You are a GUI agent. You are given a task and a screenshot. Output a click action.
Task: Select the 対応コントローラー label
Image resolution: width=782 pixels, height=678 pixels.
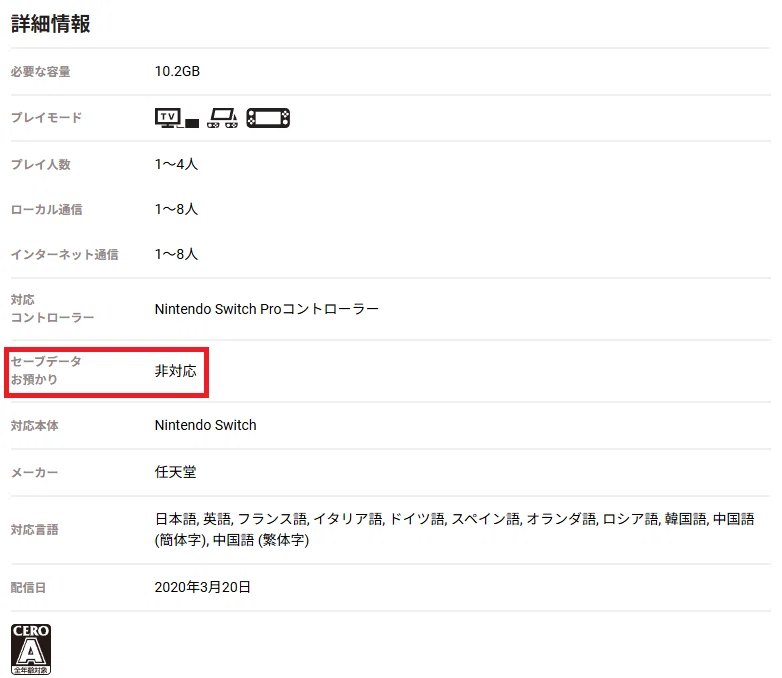pyautogui.click(x=52, y=309)
